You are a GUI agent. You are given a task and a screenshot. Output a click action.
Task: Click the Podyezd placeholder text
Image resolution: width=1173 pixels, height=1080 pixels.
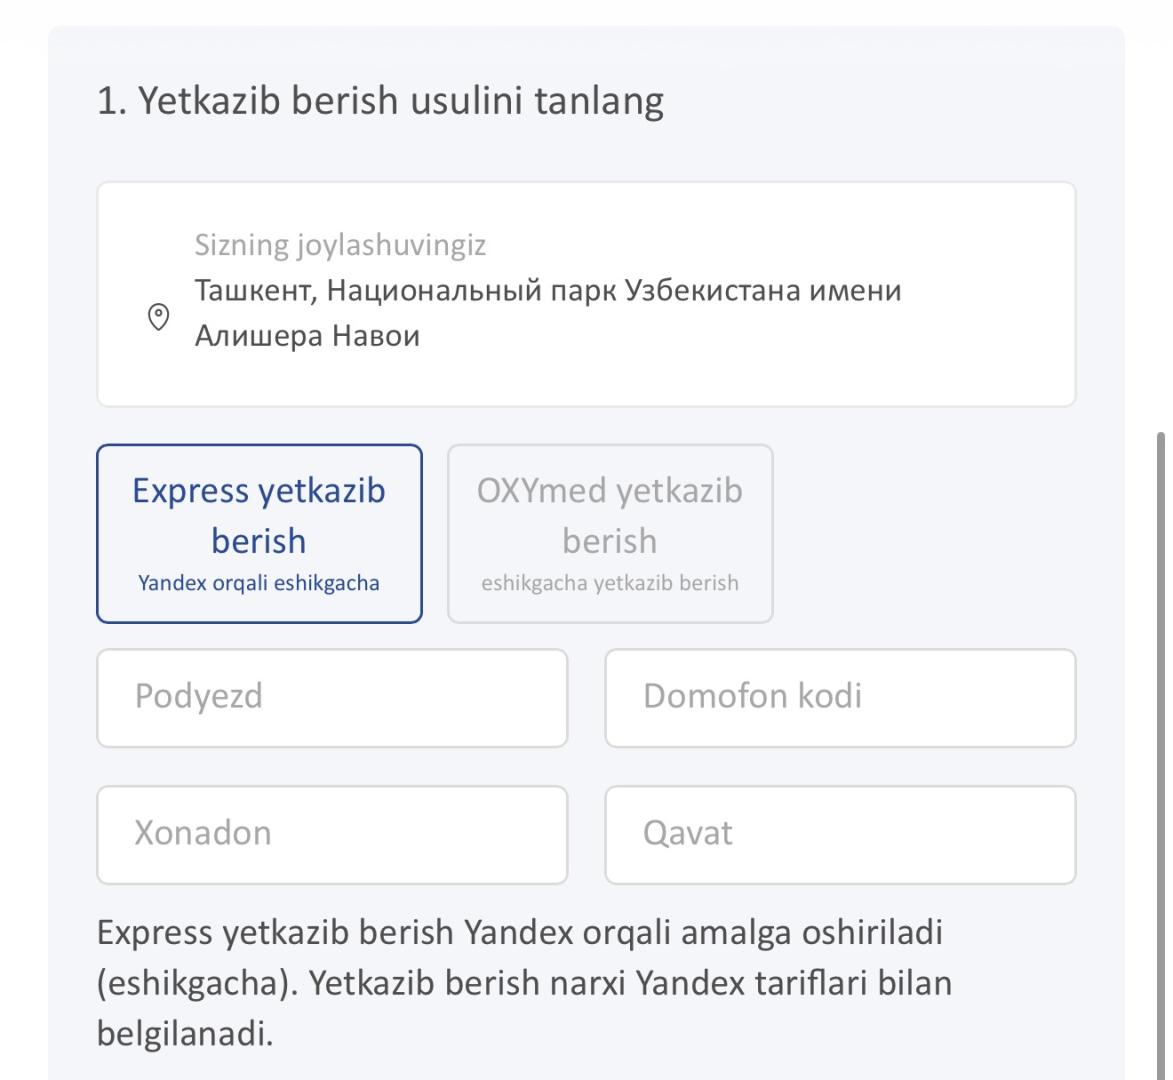(199, 697)
